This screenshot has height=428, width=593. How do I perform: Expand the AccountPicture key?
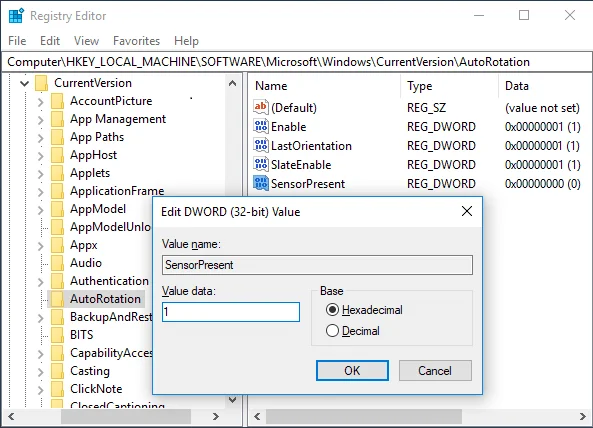[40, 102]
